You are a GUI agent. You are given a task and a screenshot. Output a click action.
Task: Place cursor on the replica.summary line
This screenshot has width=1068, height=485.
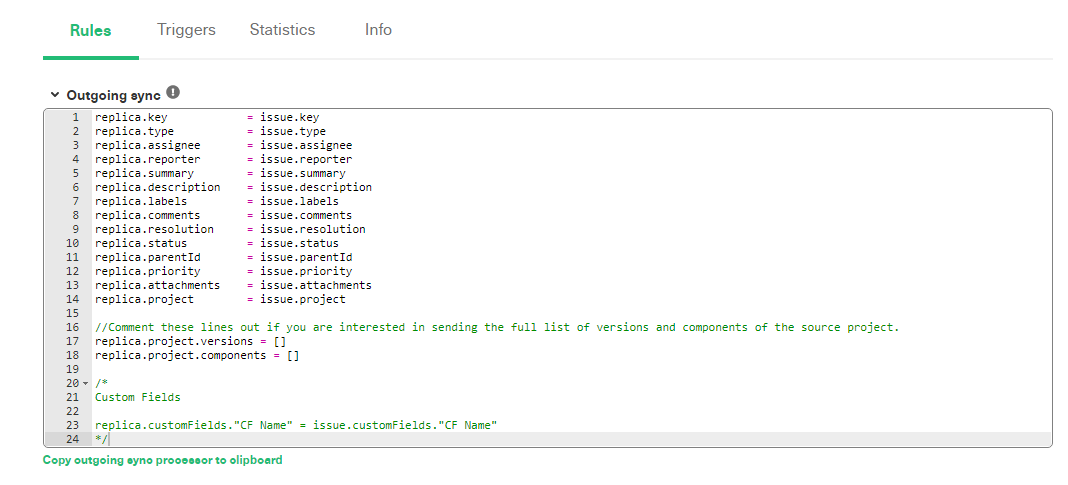click(220, 174)
